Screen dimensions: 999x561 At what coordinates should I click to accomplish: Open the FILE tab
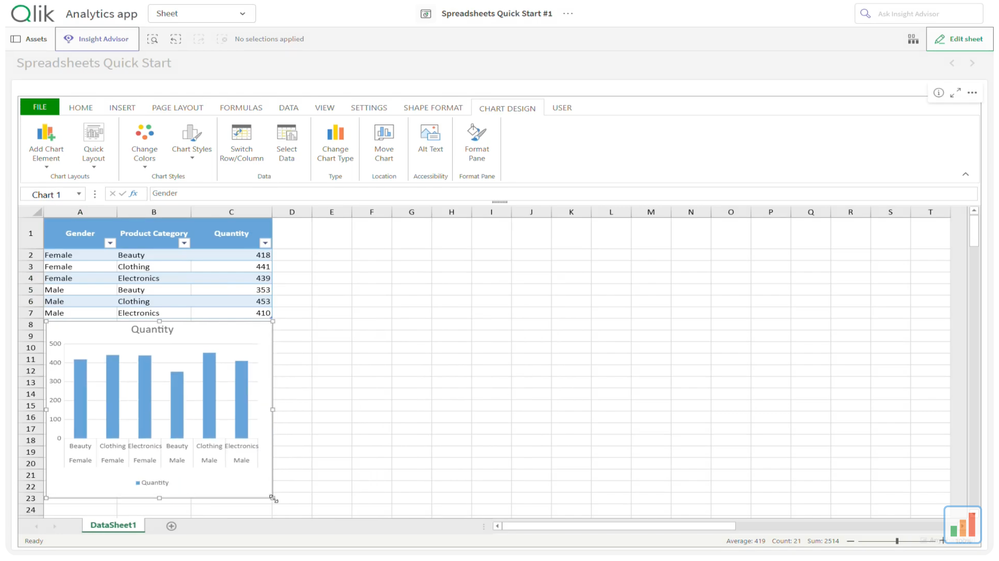[40, 107]
